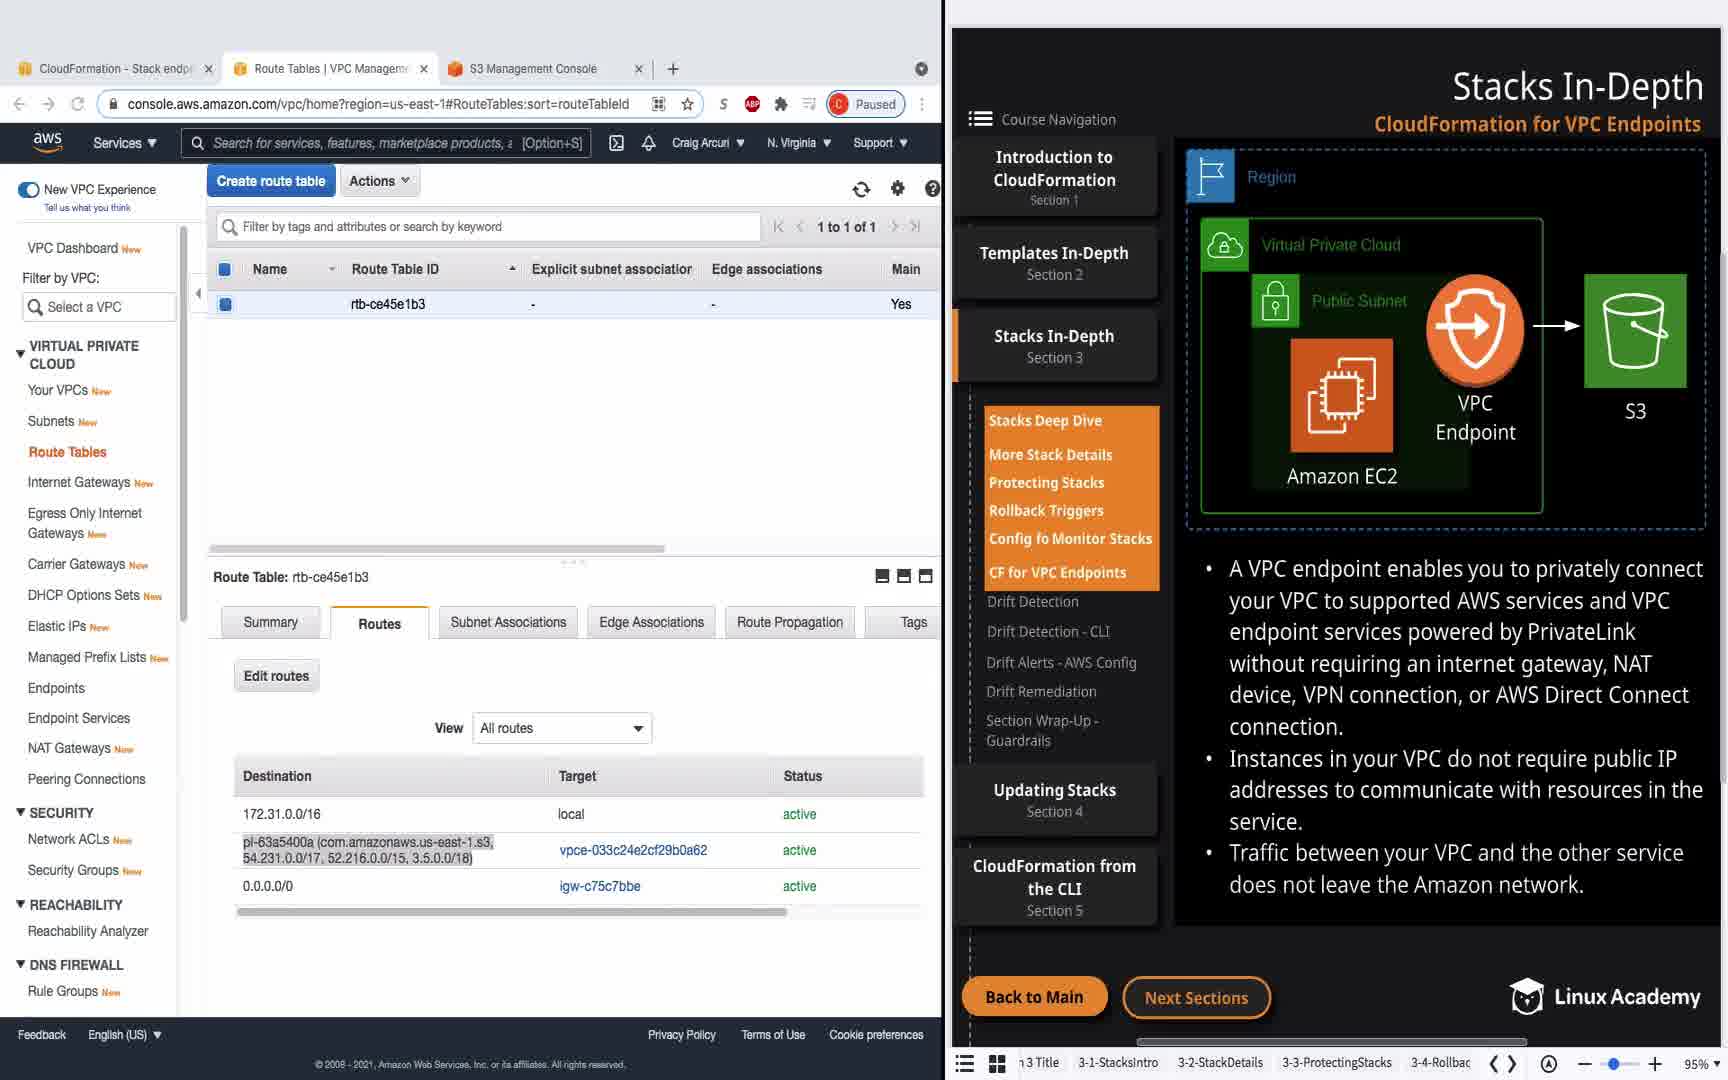The height and width of the screenshot is (1080, 1728).
Task: Adjust the presentation zoom slider
Action: (x=1613, y=1064)
